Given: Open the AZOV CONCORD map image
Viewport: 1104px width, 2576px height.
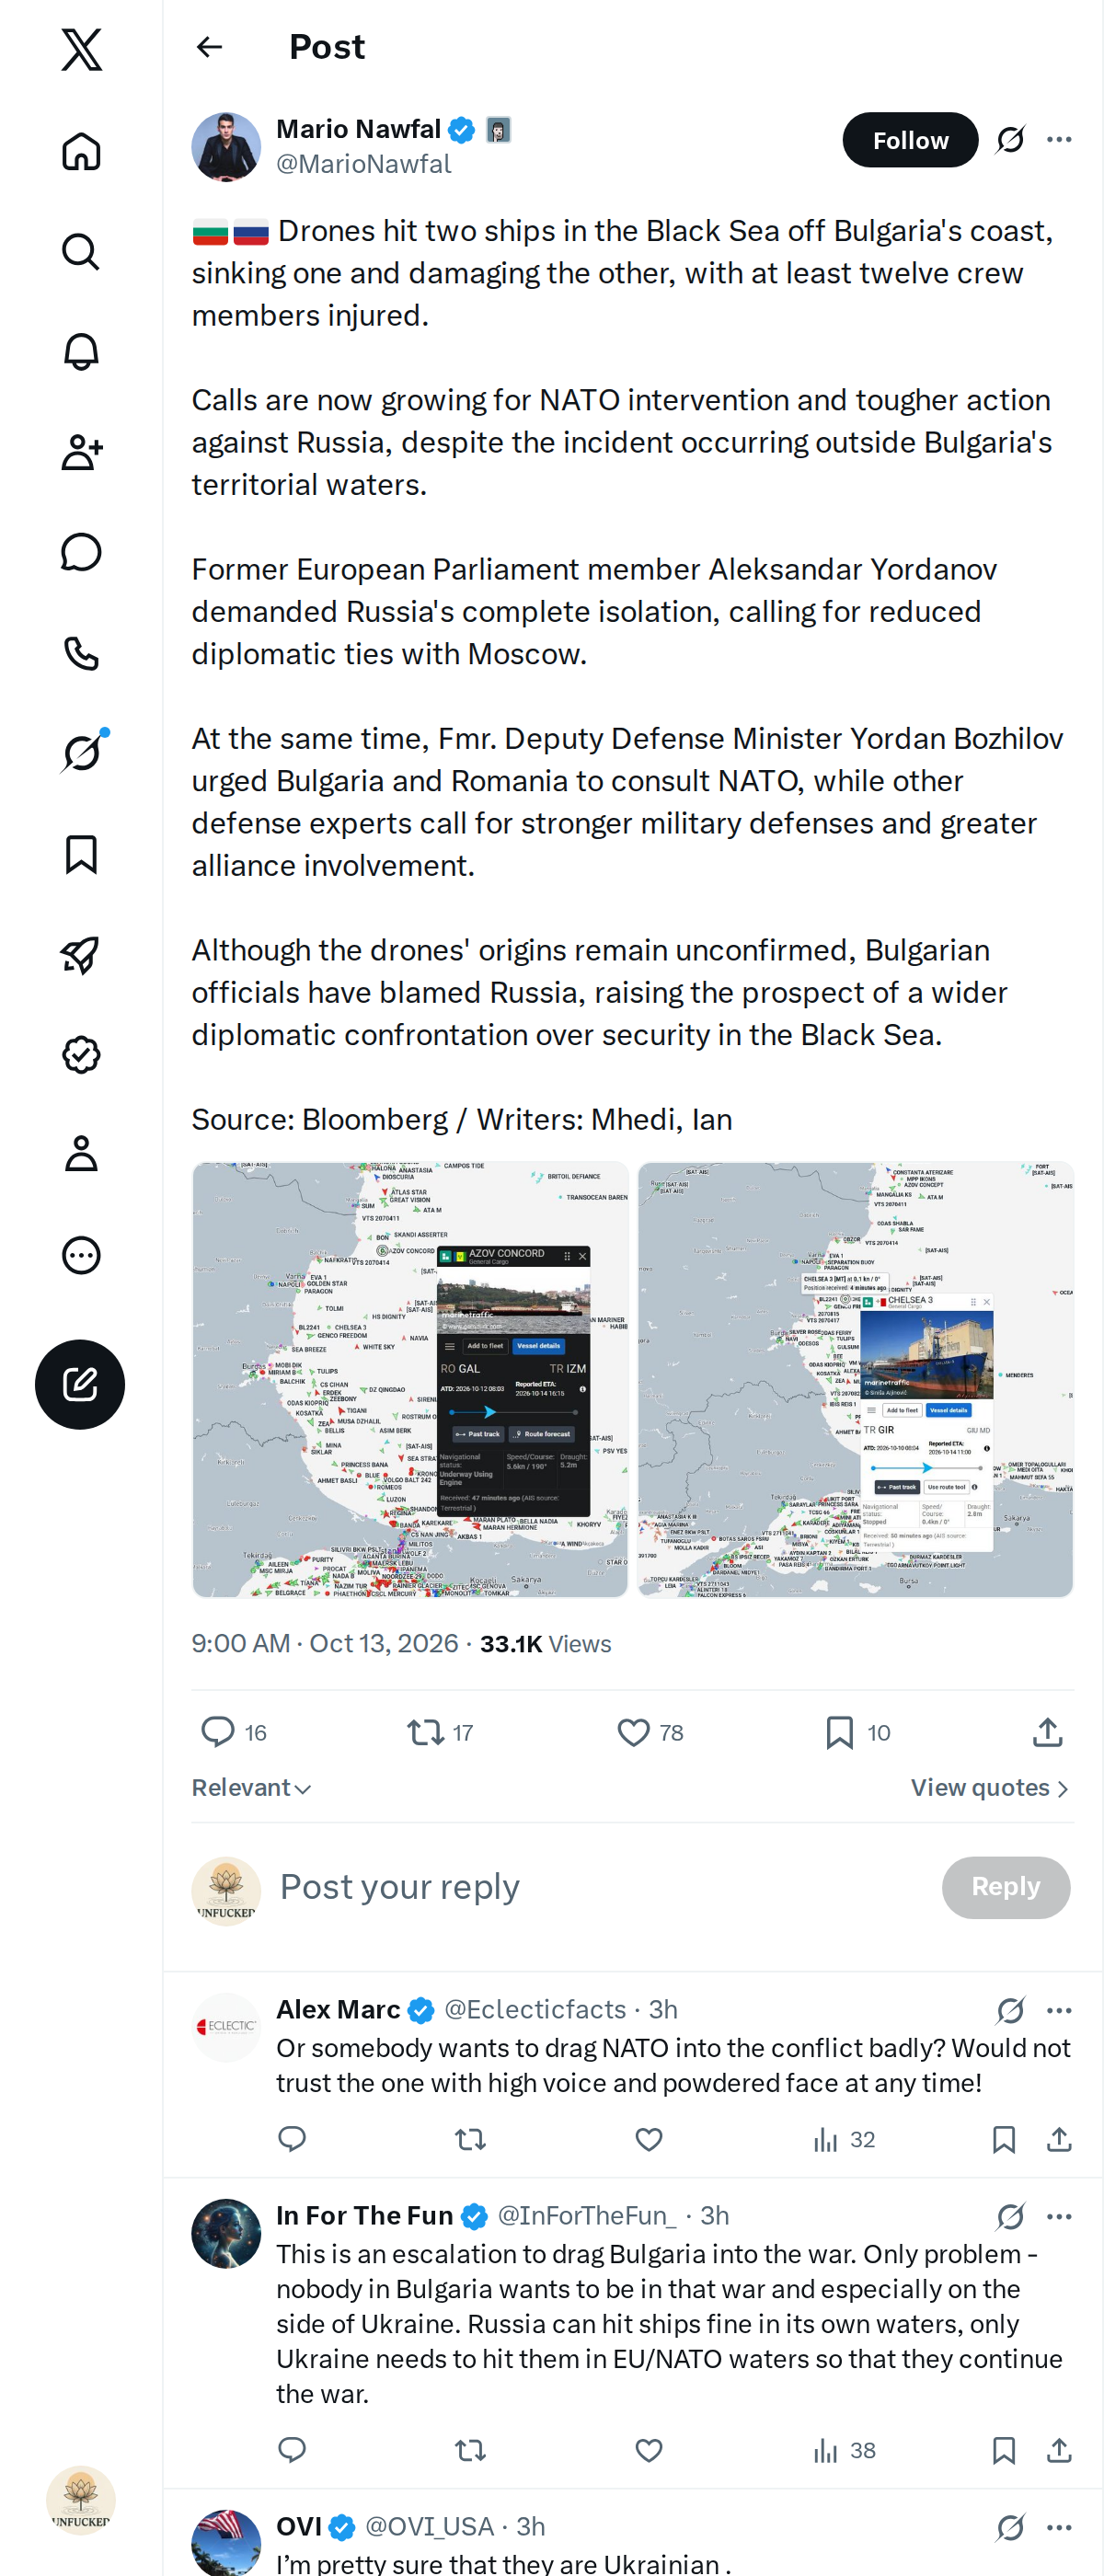Looking at the screenshot, I should [x=410, y=1379].
